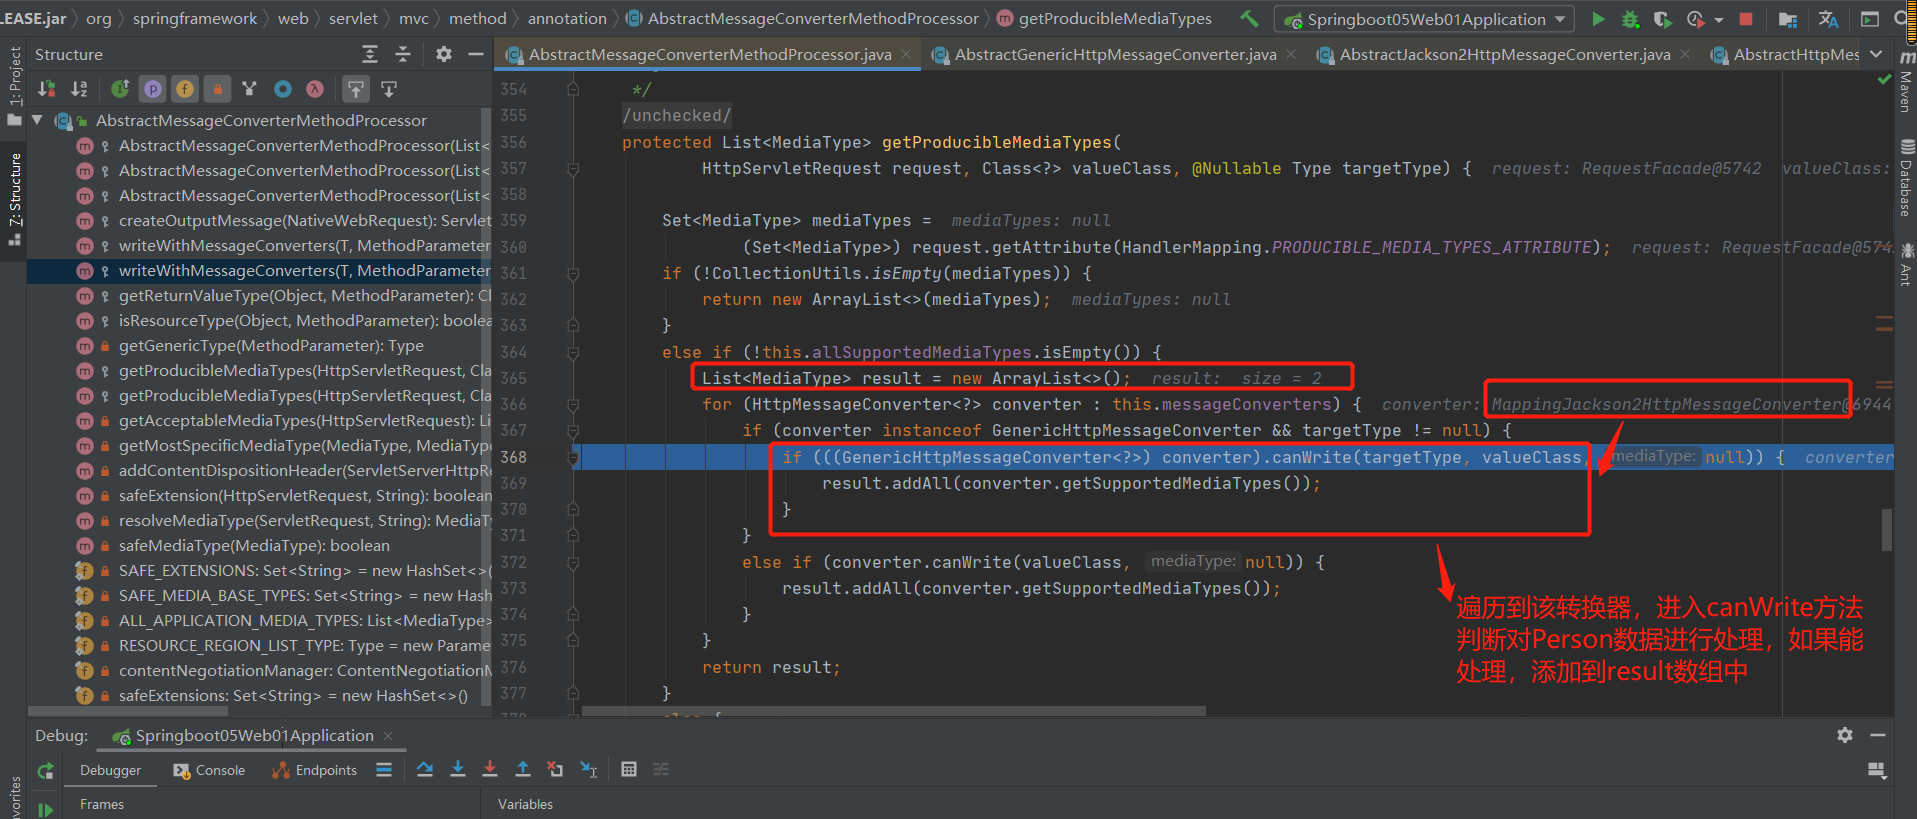The image size is (1917, 819).
Task: Open the 1: Project tool window
Action: click(14, 86)
